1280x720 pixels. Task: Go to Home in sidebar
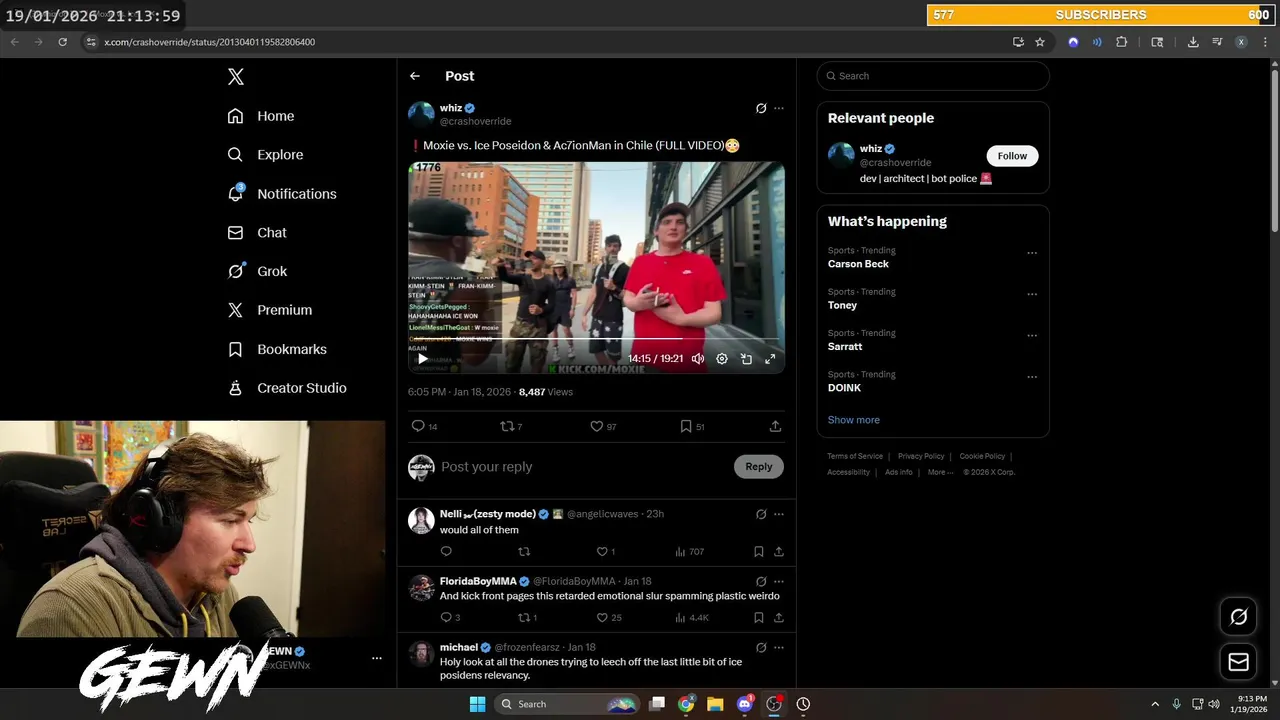pos(261,116)
